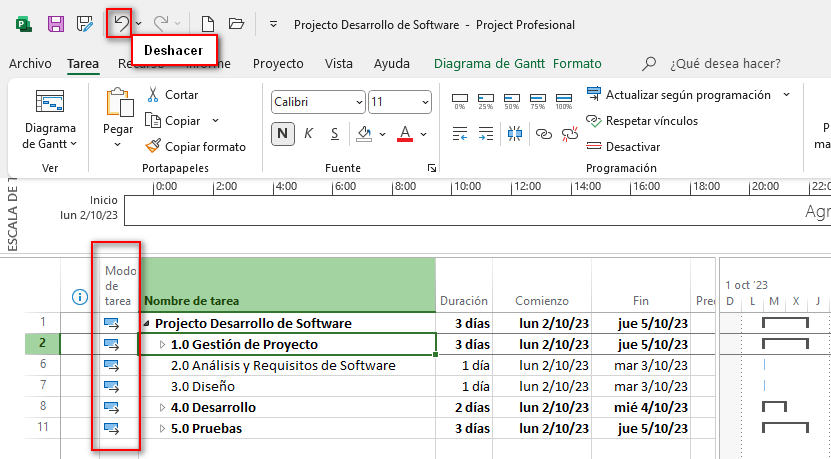Toggle italic formatting (K button)

point(308,133)
